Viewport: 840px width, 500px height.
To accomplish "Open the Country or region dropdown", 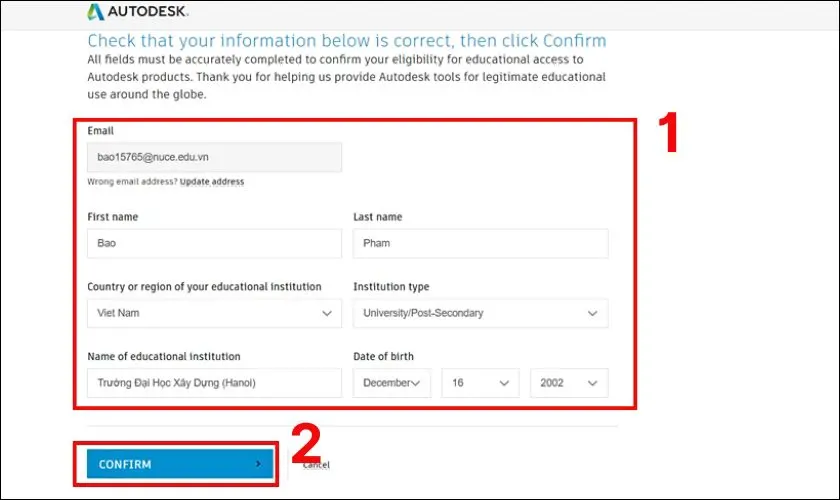I will 214,313.
